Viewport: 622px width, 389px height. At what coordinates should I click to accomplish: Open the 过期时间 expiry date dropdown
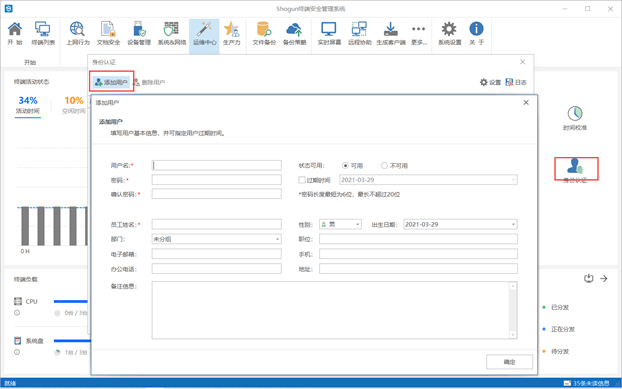[x=513, y=180]
